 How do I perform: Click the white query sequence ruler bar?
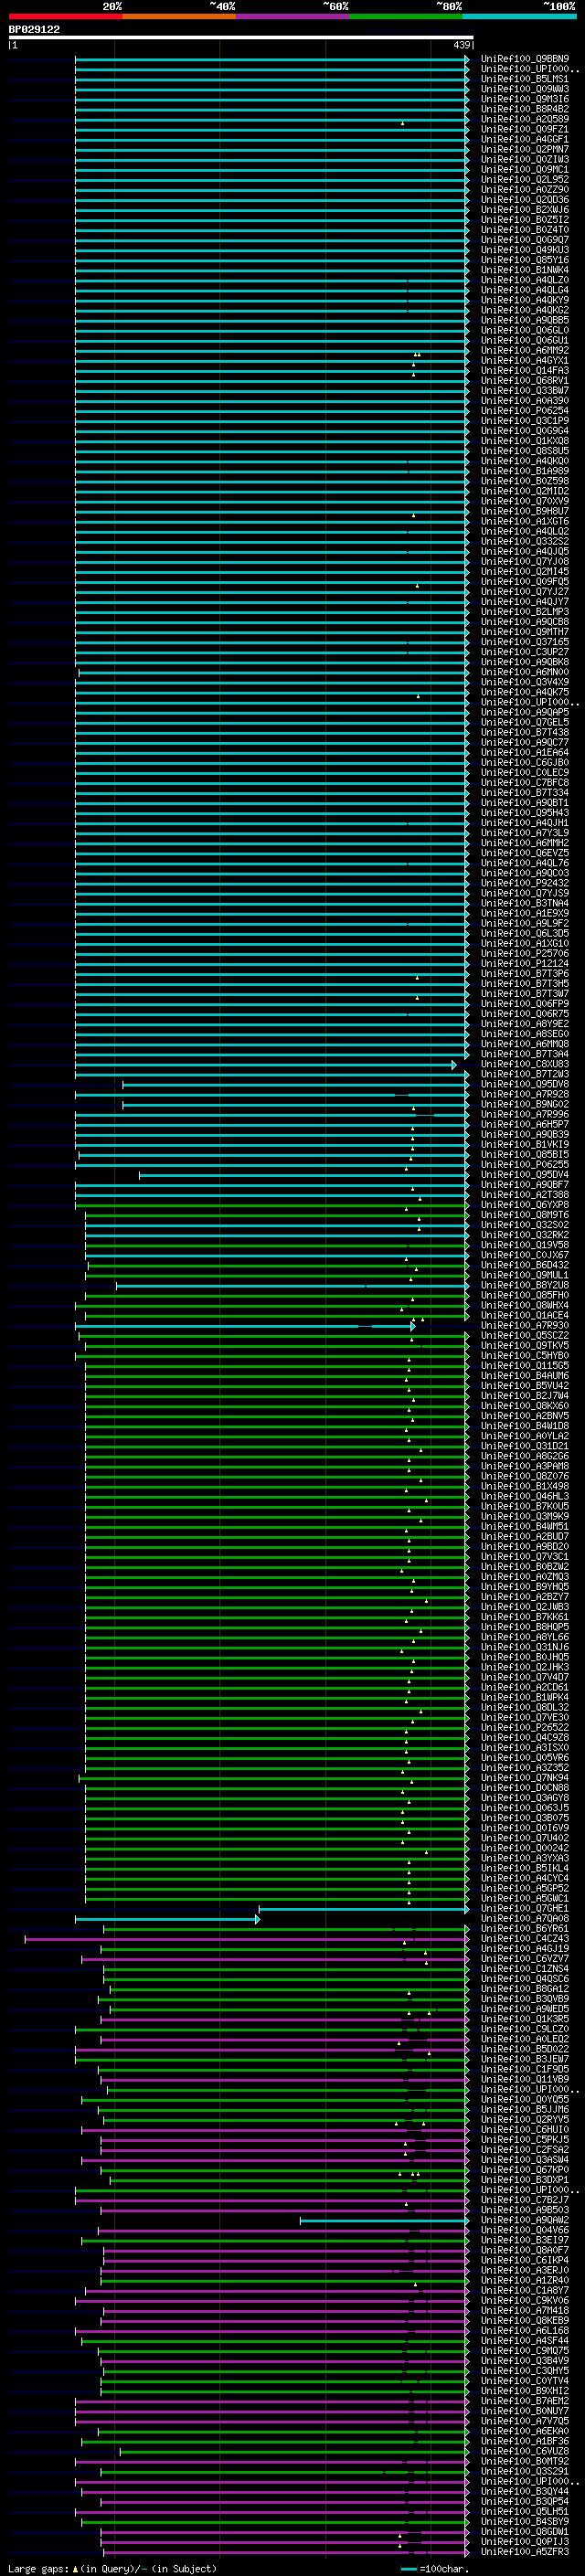pyautogui.click(x=241, y=37)
